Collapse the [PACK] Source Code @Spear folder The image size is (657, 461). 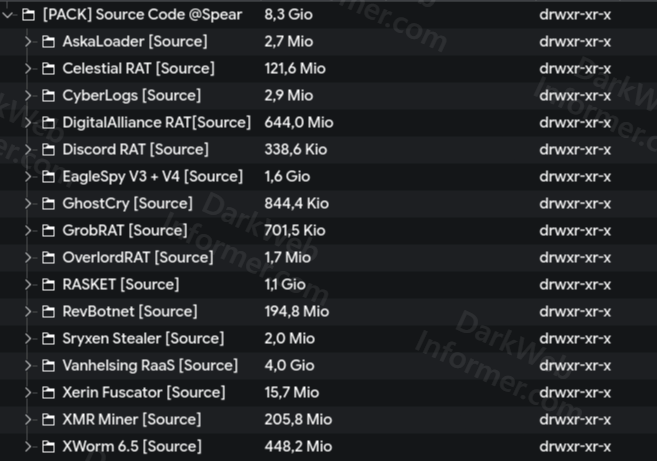coord(9,15)
